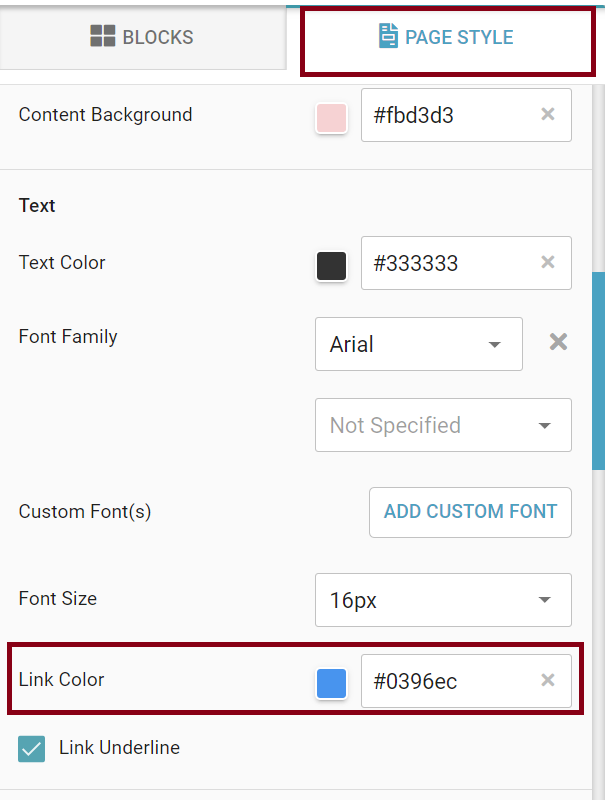Click the Add Custom Font button

[470, 512]
